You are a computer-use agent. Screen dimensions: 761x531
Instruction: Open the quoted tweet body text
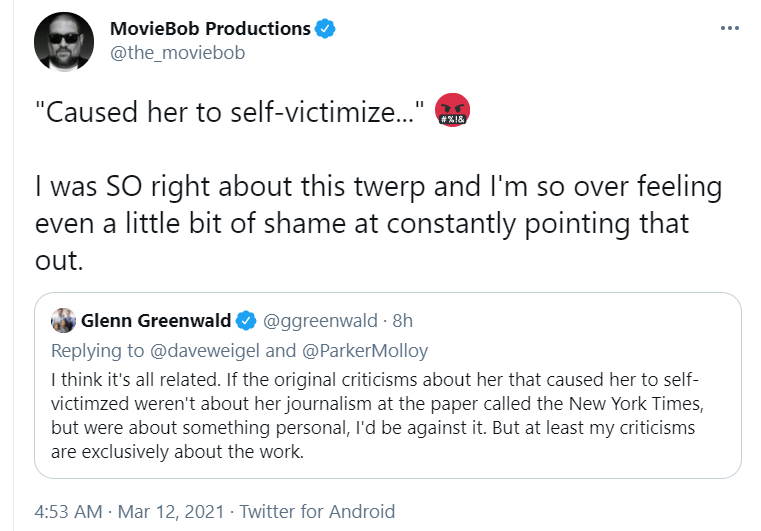pos(377,415)
